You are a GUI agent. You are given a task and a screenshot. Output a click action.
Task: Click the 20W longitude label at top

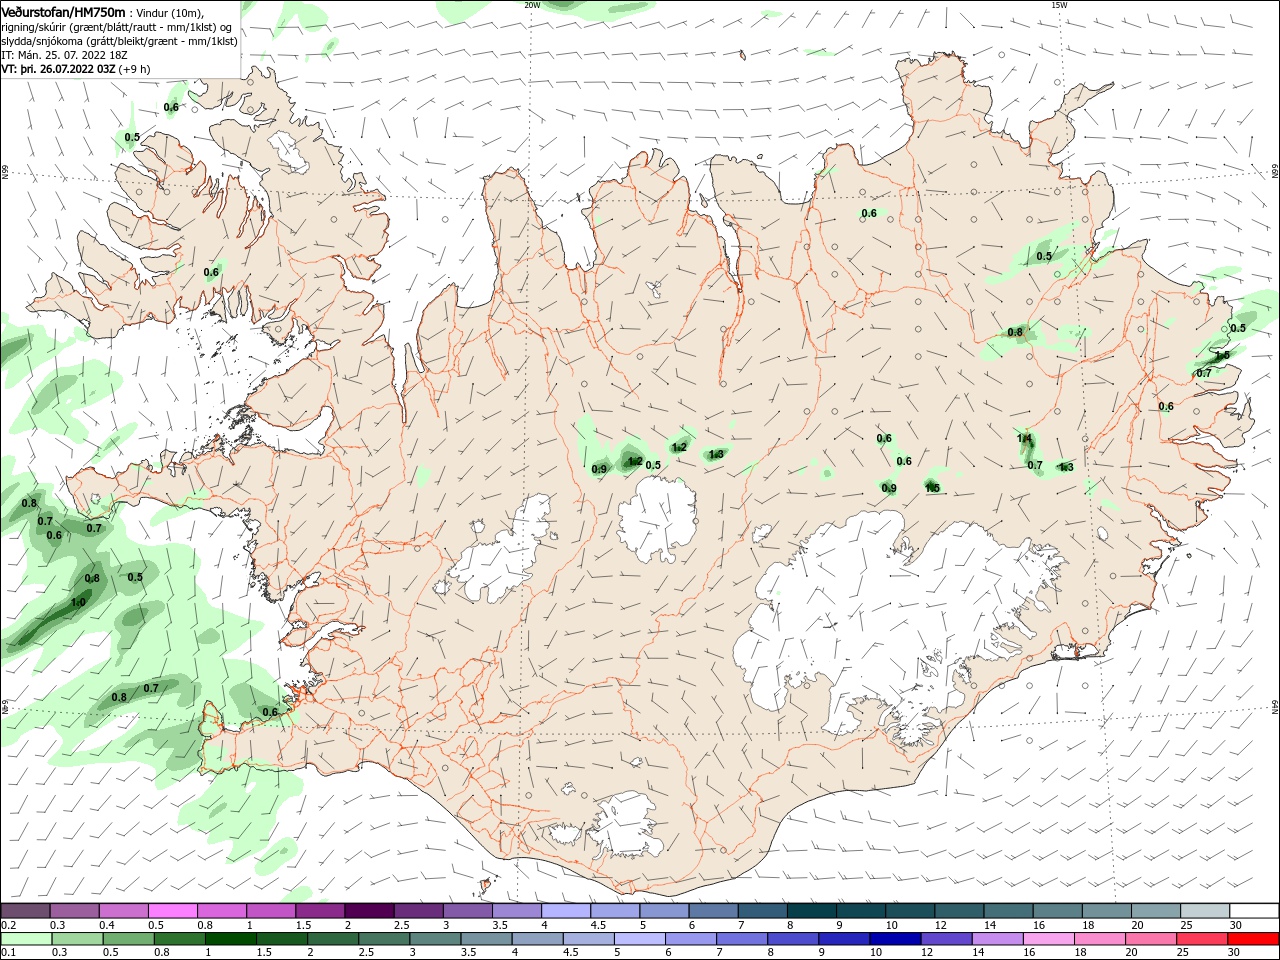tap(532, 5)
